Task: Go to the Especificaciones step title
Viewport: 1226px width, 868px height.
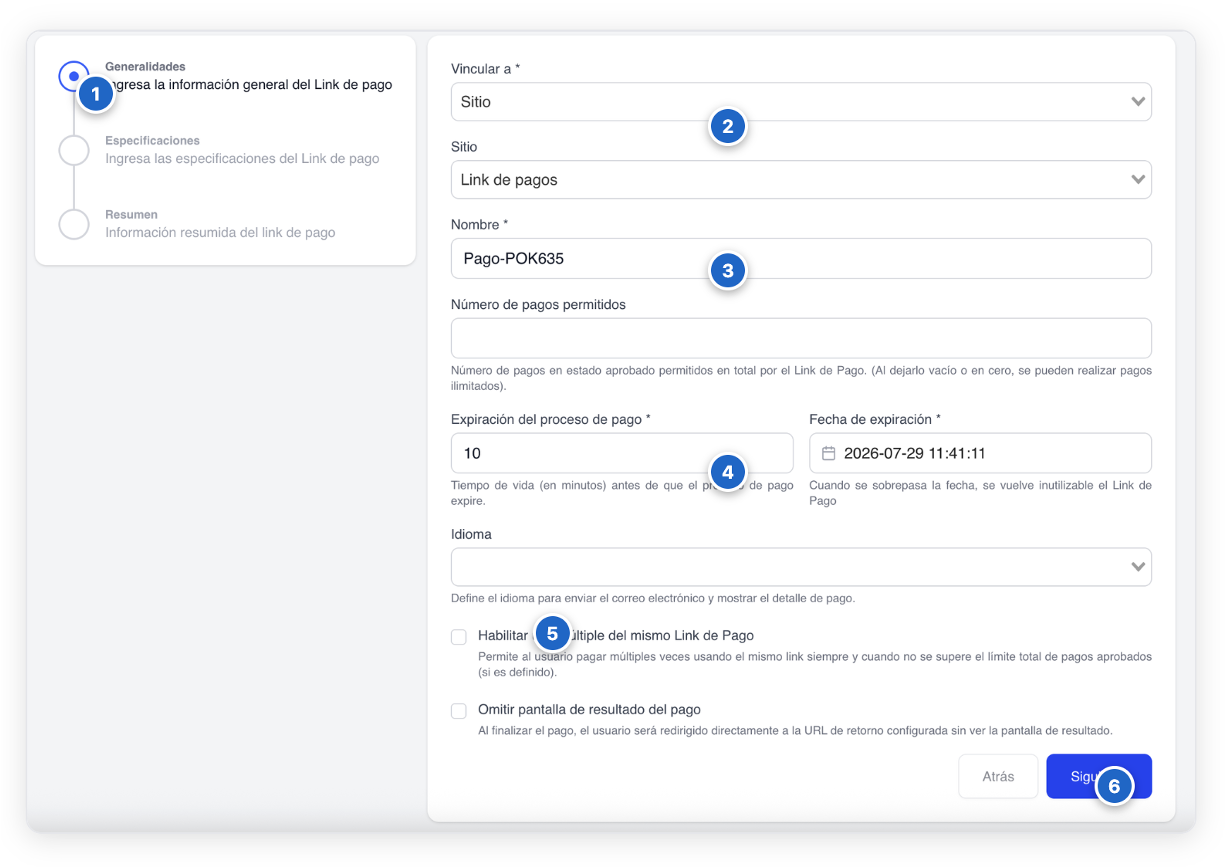Action: pos(152,141)
